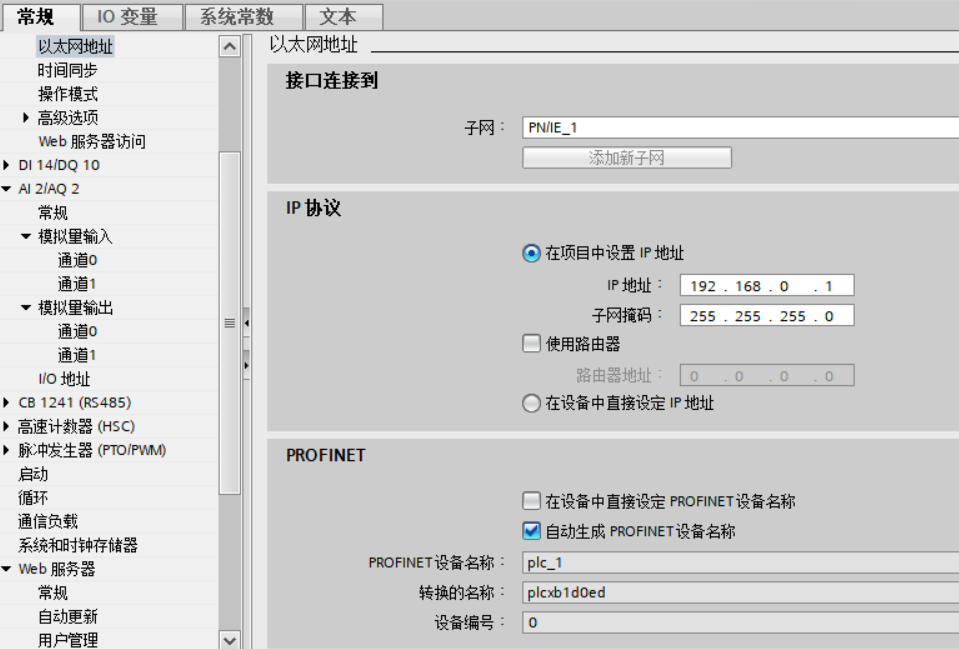Uncheck 自动生成 PROFINET 设备名称

[x=531, y=531]
